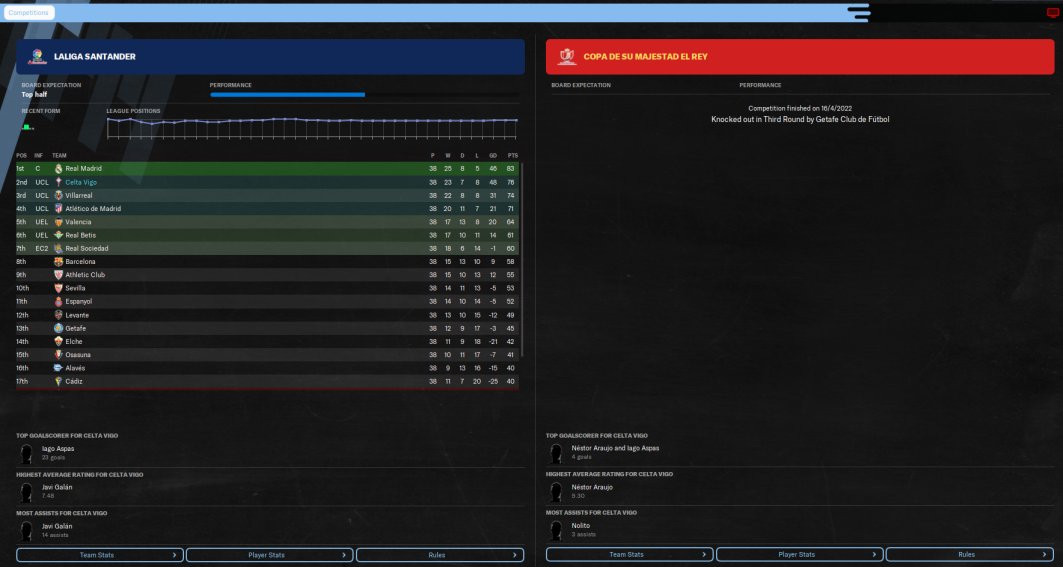Click the Atlético de Madrid club badge
Image resolution: width=1063 pixels, height=567 pixels.
tap(58, 208)
